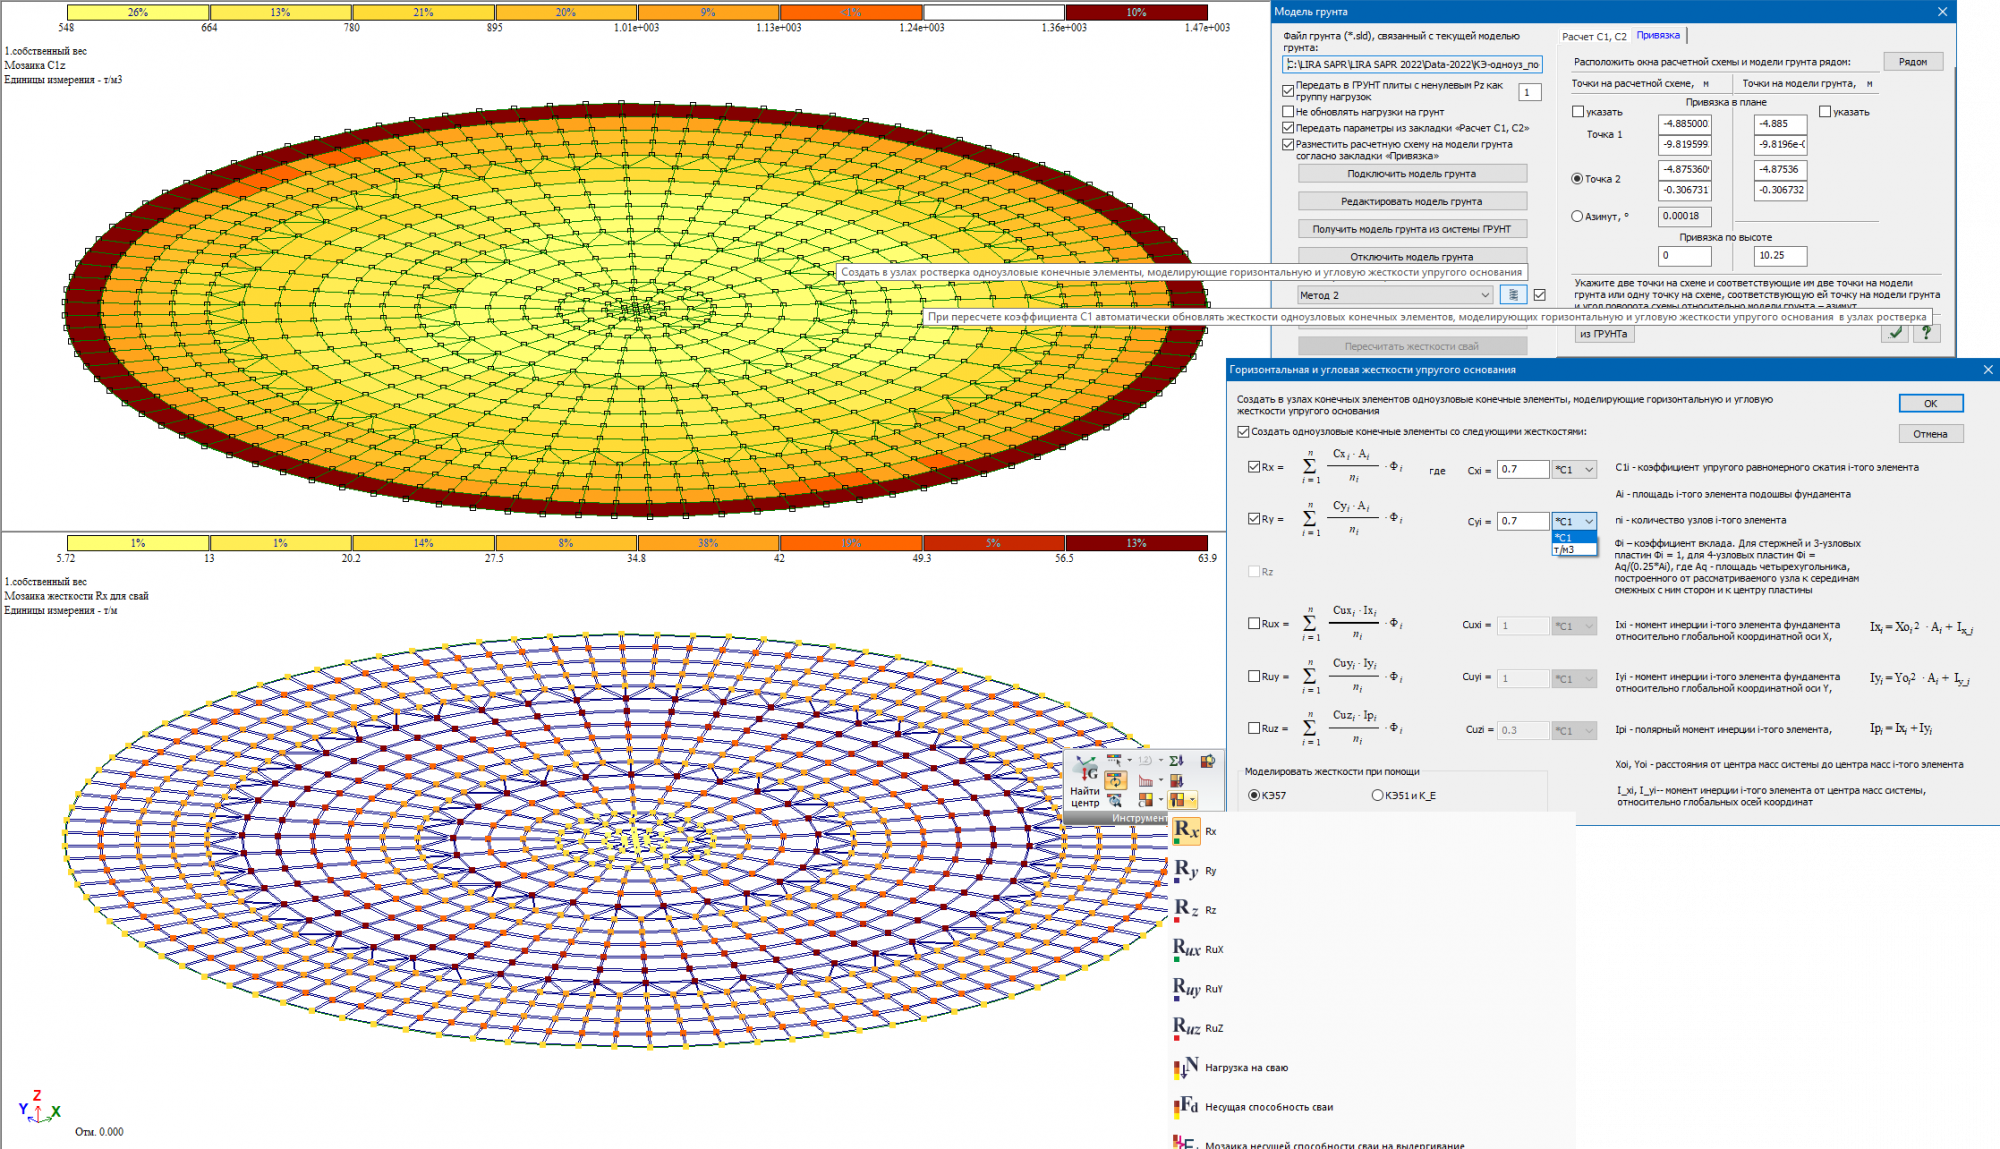Switch to Расчет C1, C2 tab
Image resolution: width=2000 pixels, height=1149 pixels.
click(1594, 37)
